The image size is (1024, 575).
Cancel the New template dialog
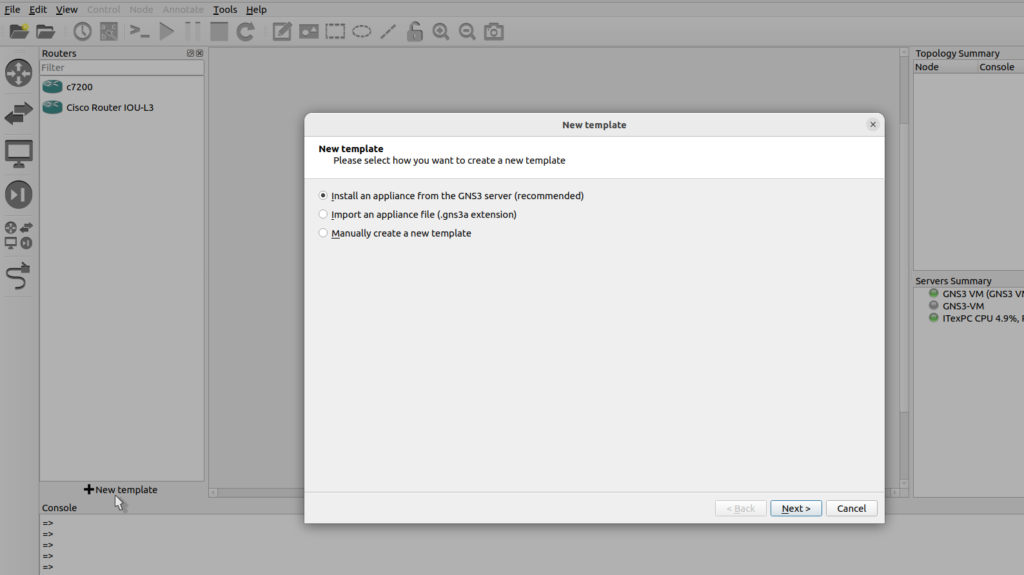pos(851,508)
